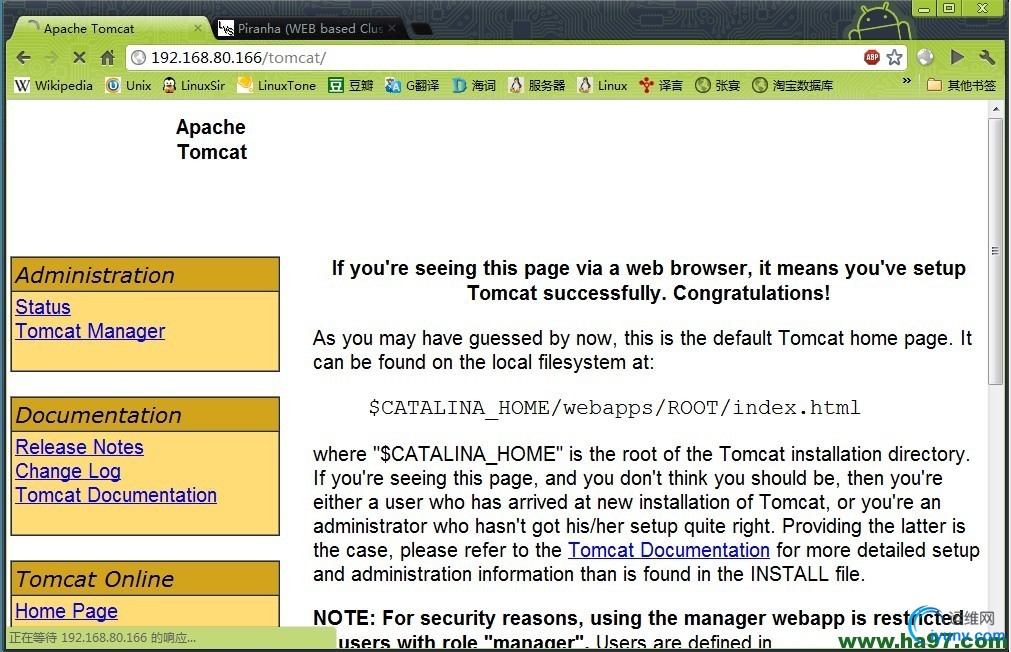The image size is (1011, 652).
Task: Open the 其他书签 folder
Action: pyautogui.click(x=961, y=85)
